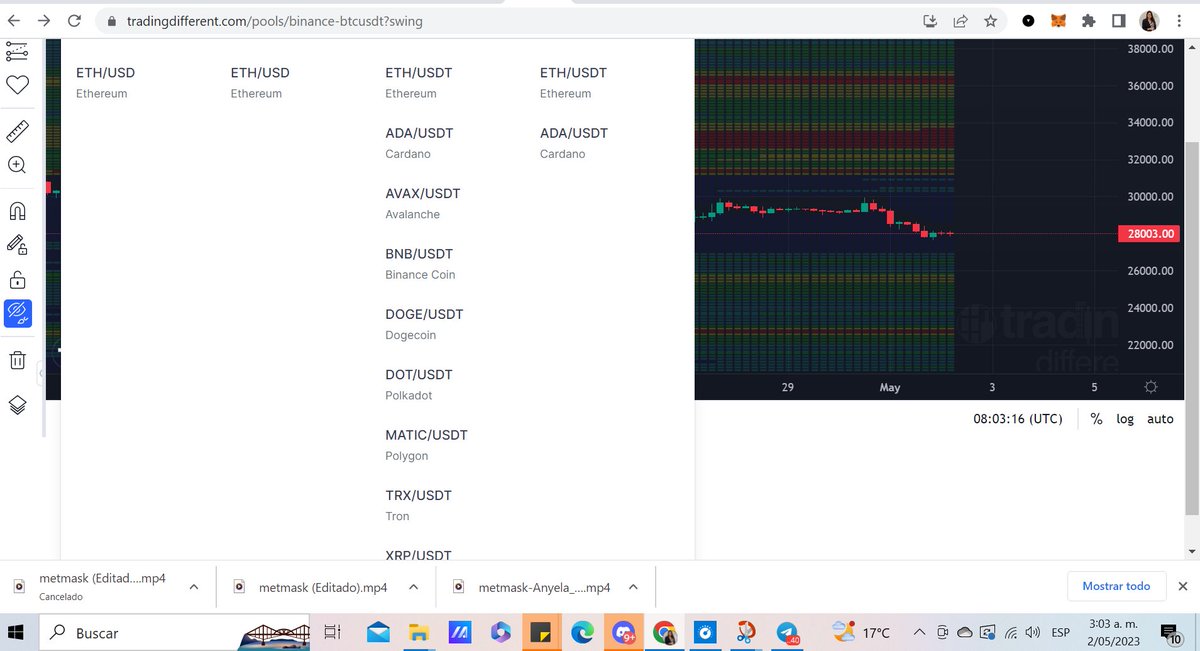Toggle the browser side panel icon

1119,20
